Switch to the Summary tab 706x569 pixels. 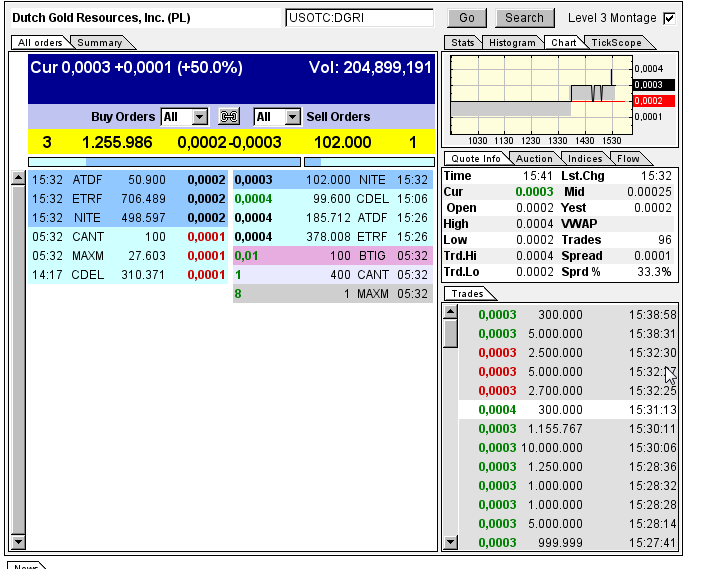pyautogui.click(x=100, y=43)
